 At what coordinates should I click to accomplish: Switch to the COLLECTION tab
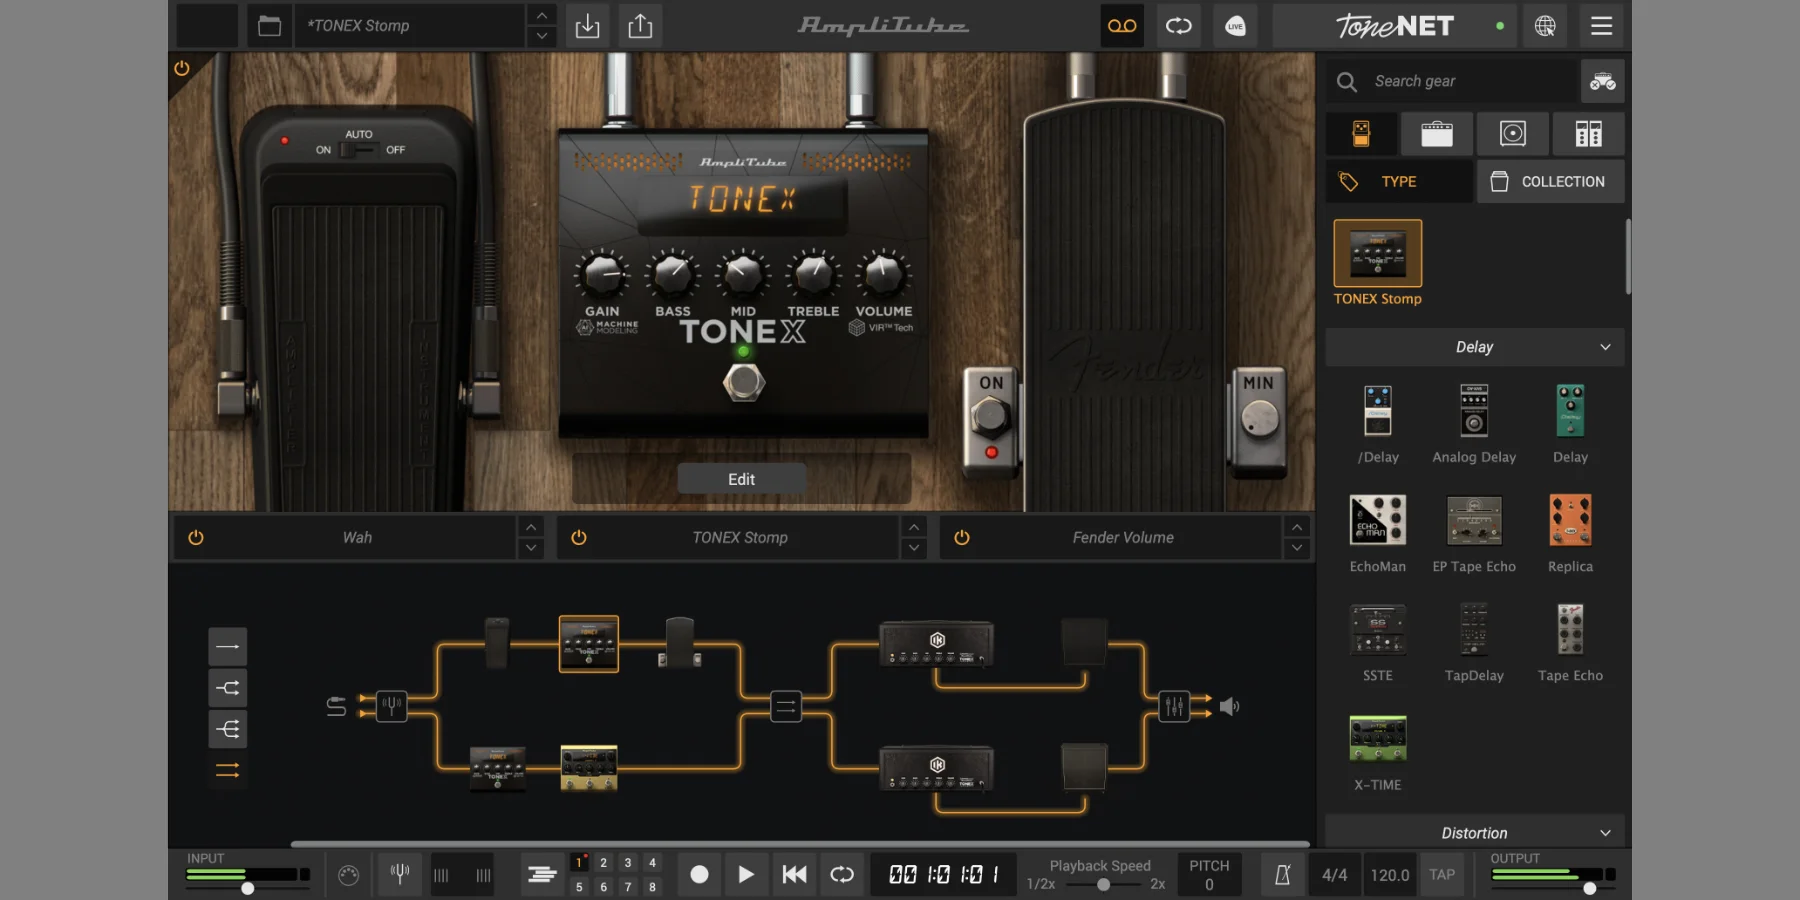pyautogui.click(x=1550, y=181)
